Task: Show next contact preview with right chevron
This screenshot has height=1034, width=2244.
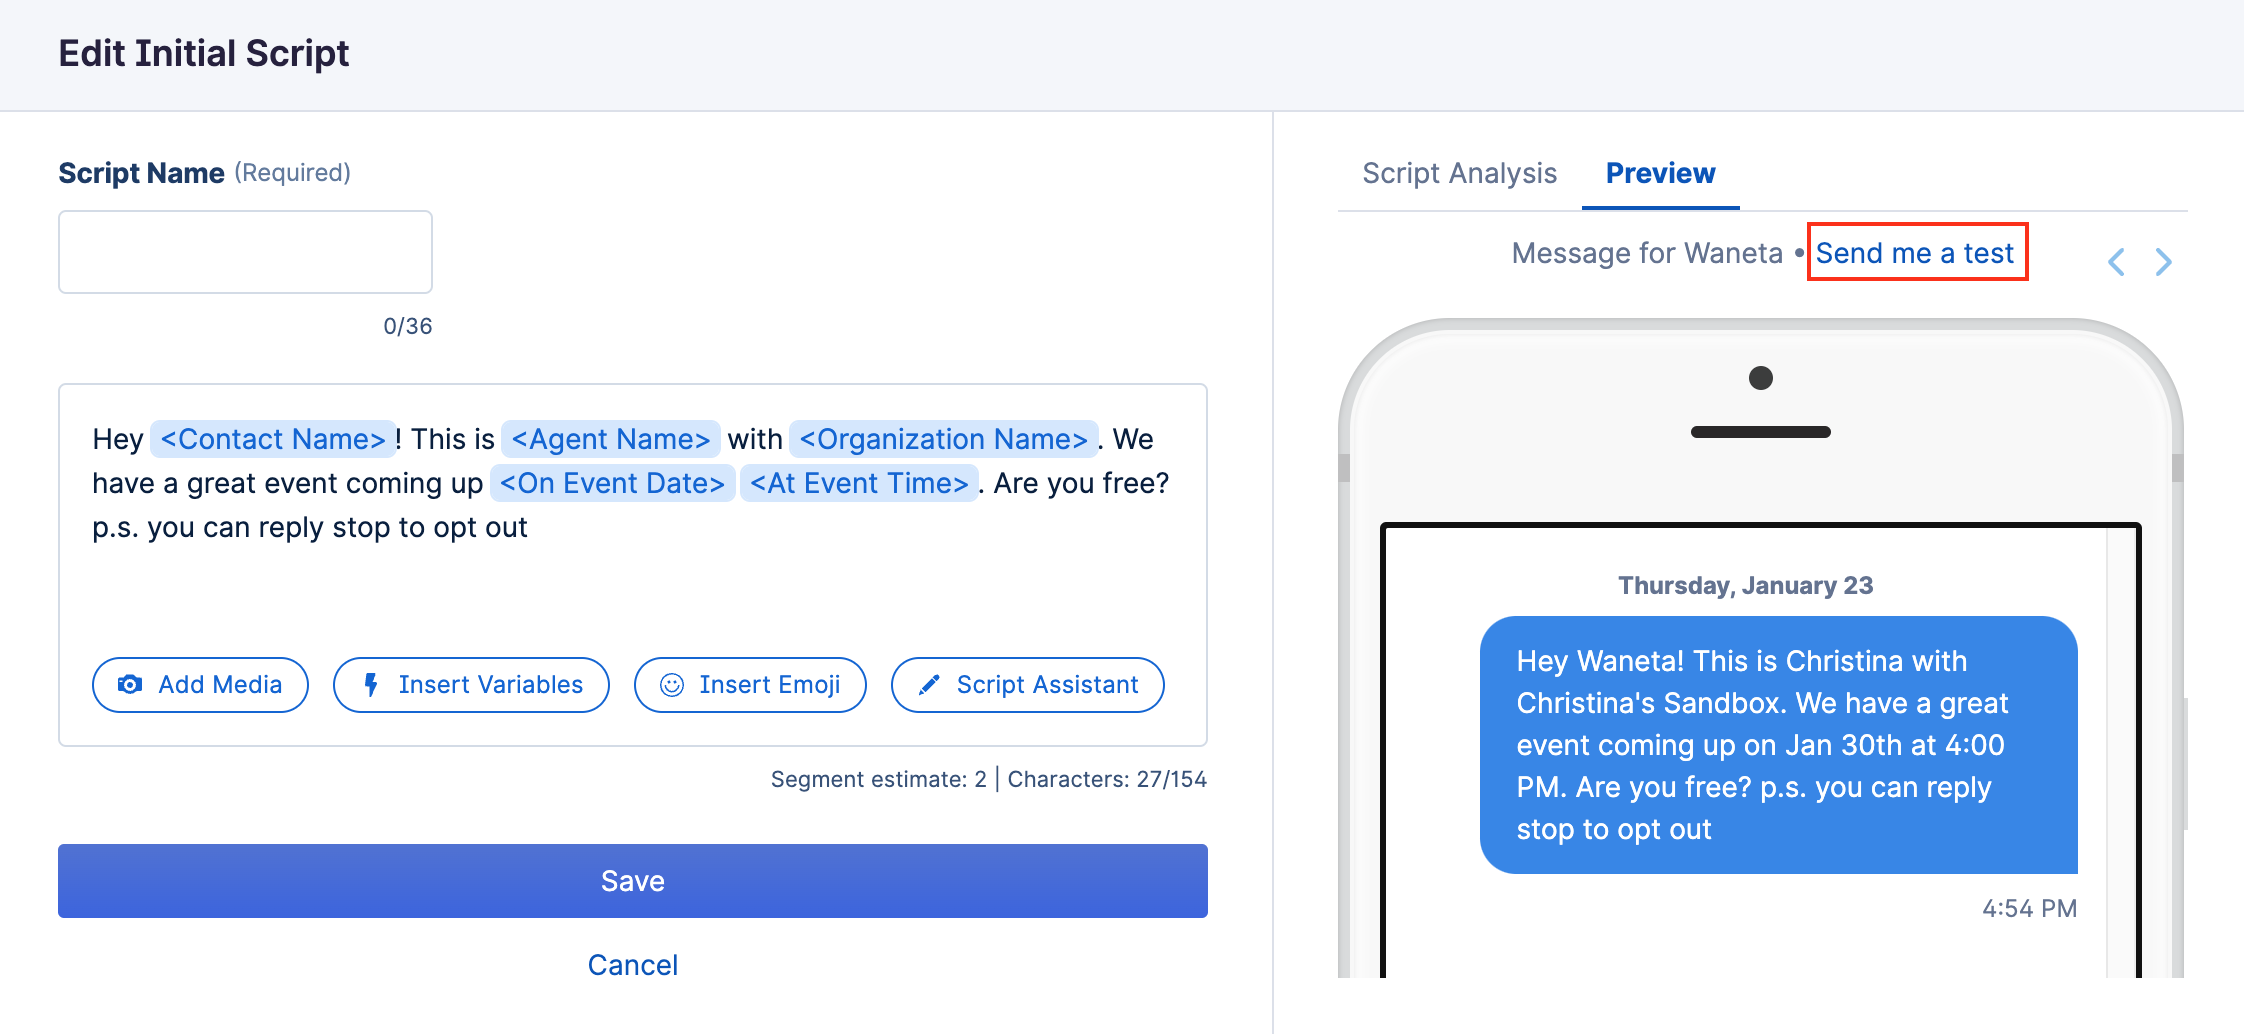Action: click(2164, 262)
